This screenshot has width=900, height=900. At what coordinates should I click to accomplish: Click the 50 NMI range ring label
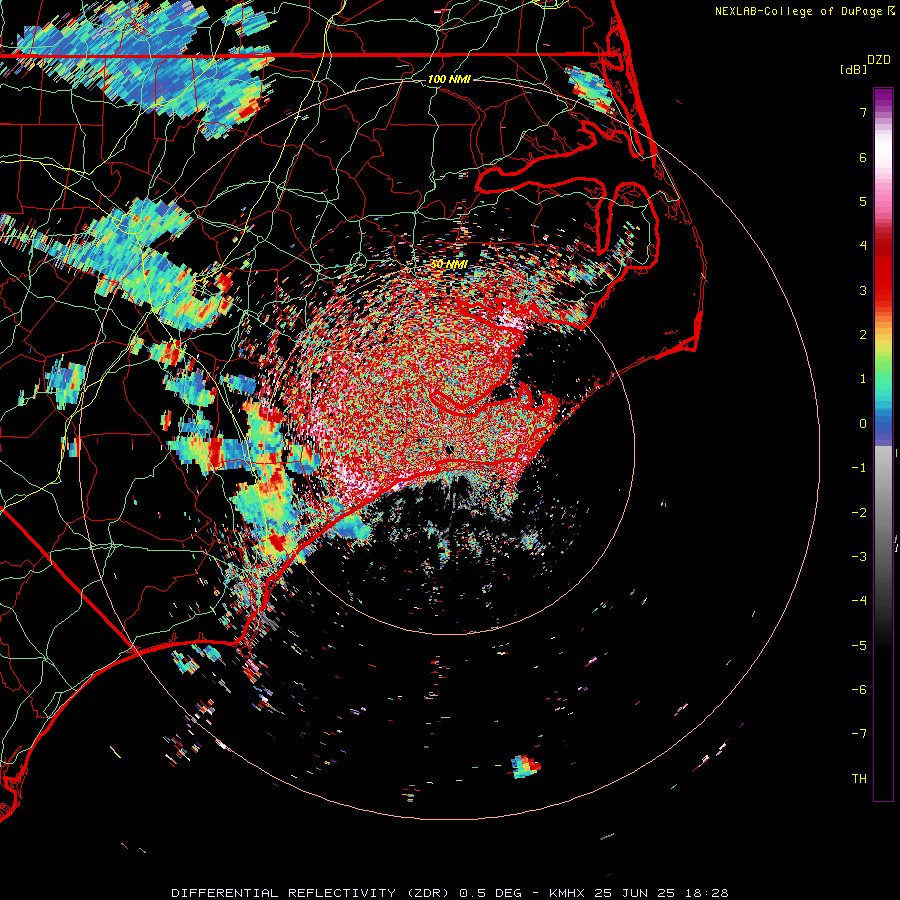tap(449, 264)
